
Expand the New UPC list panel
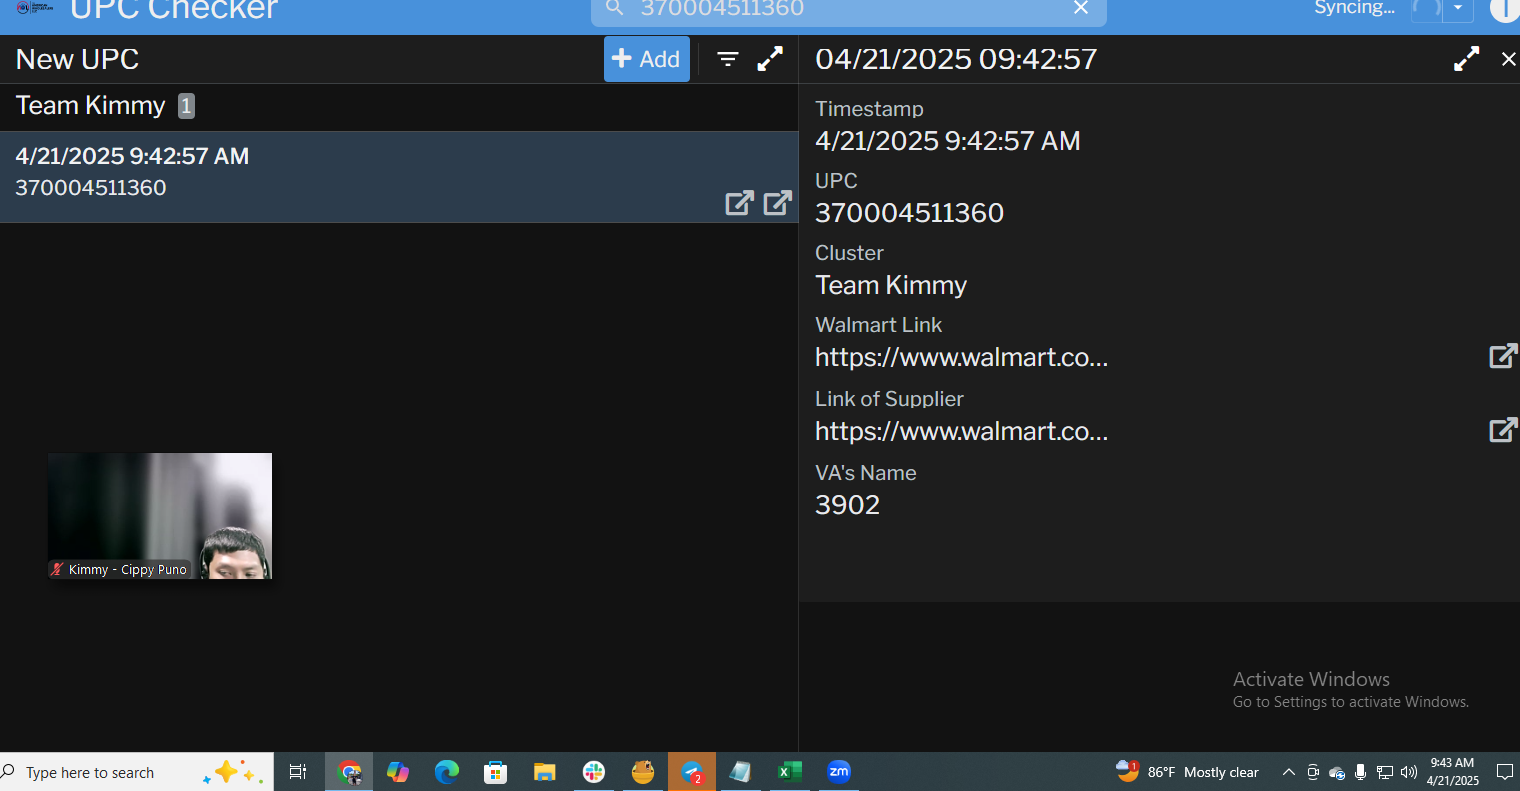point(770,59)
